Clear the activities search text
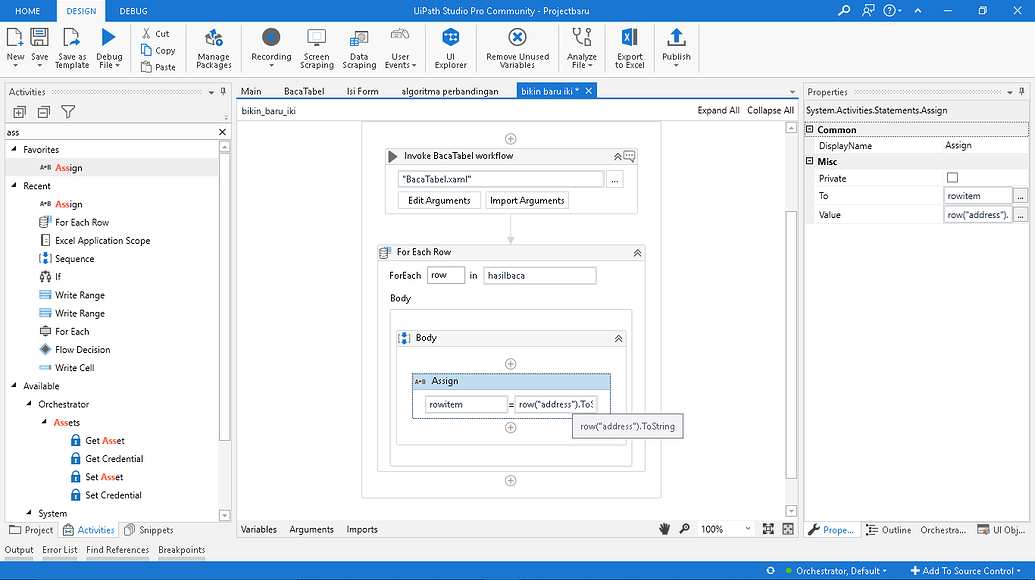Image resolution: width=1035 pixels, height=580 pixels. [x=222, y=132]
